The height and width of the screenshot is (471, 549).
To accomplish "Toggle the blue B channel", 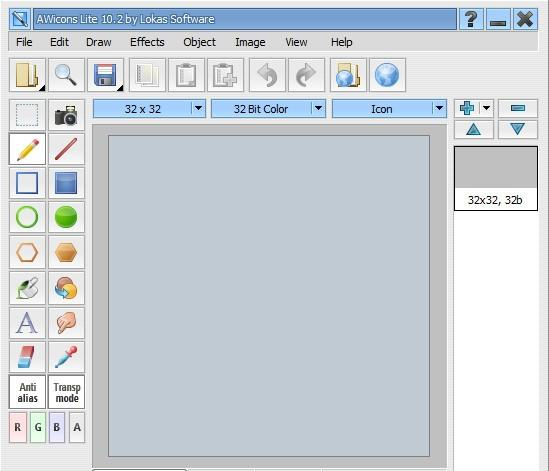I will tap(57, 427).
